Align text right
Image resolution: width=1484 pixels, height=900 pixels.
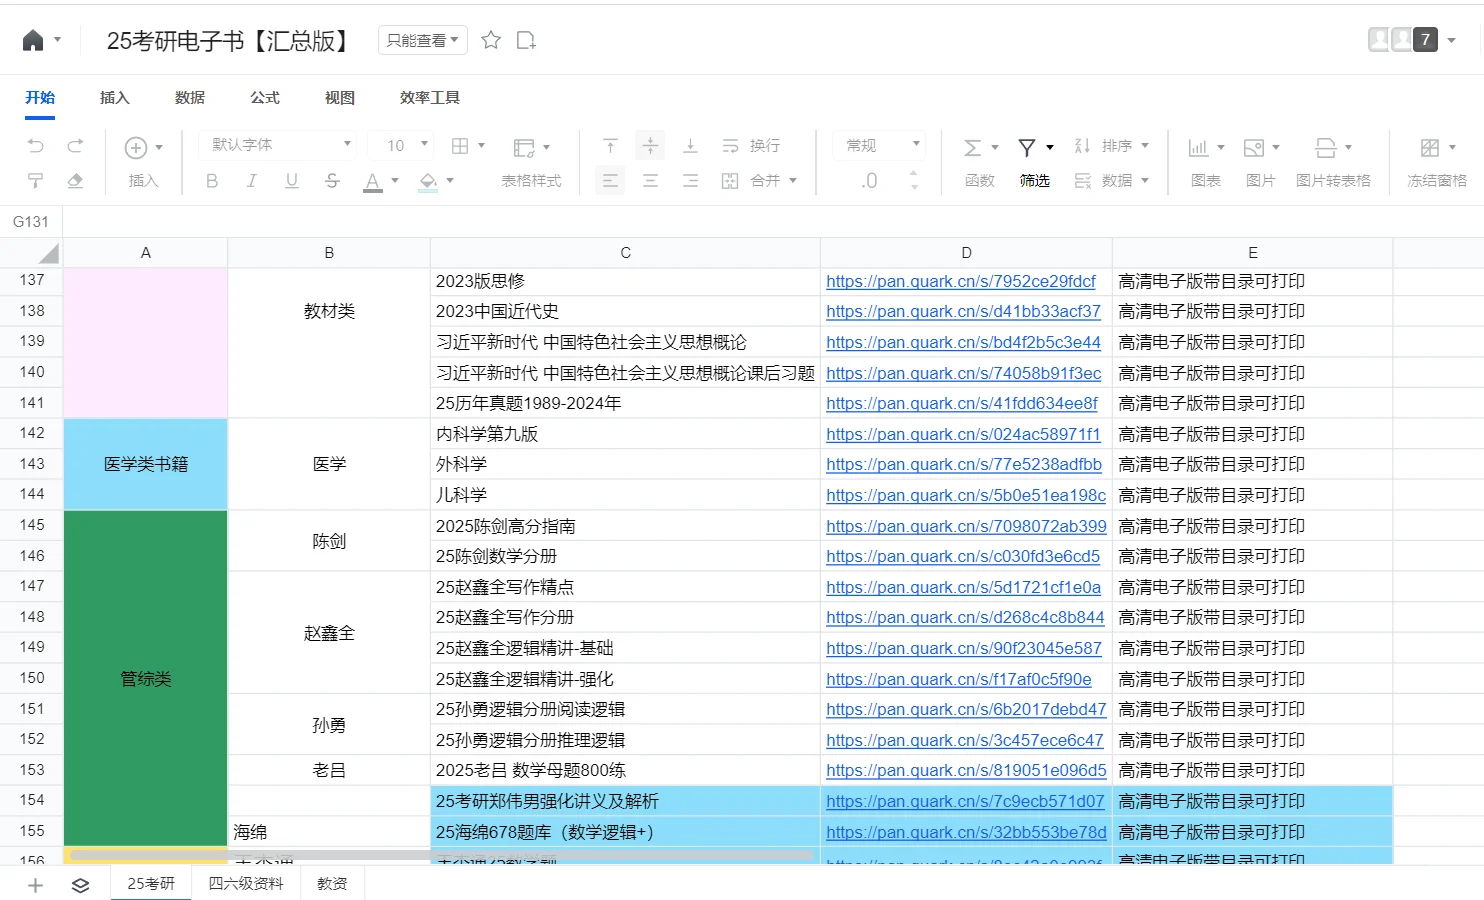point(690,181)
